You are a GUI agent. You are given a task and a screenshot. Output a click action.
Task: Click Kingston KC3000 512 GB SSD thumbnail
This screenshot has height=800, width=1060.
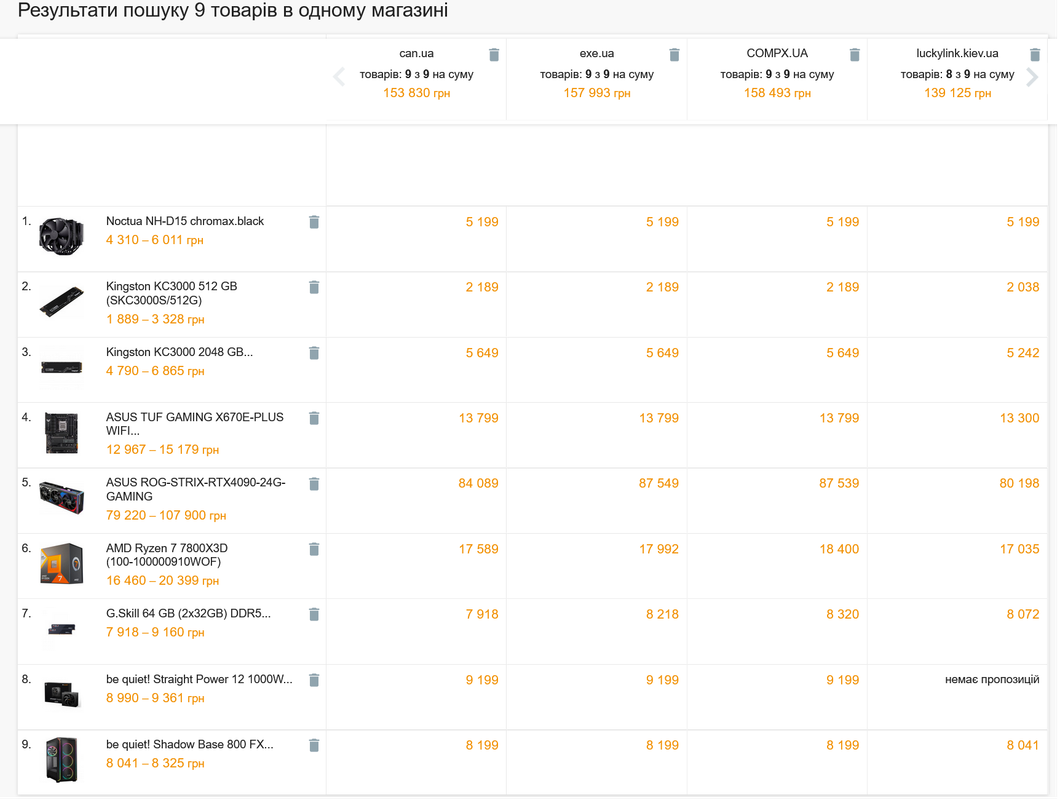click(62, 302)
